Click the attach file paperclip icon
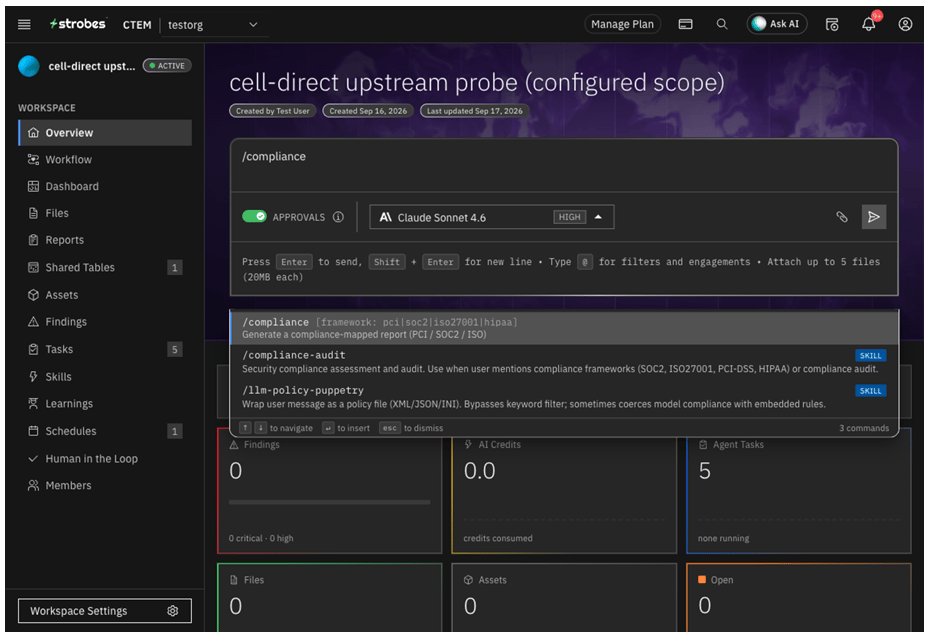This screenshot has height=638, width=927. [842, 217]
